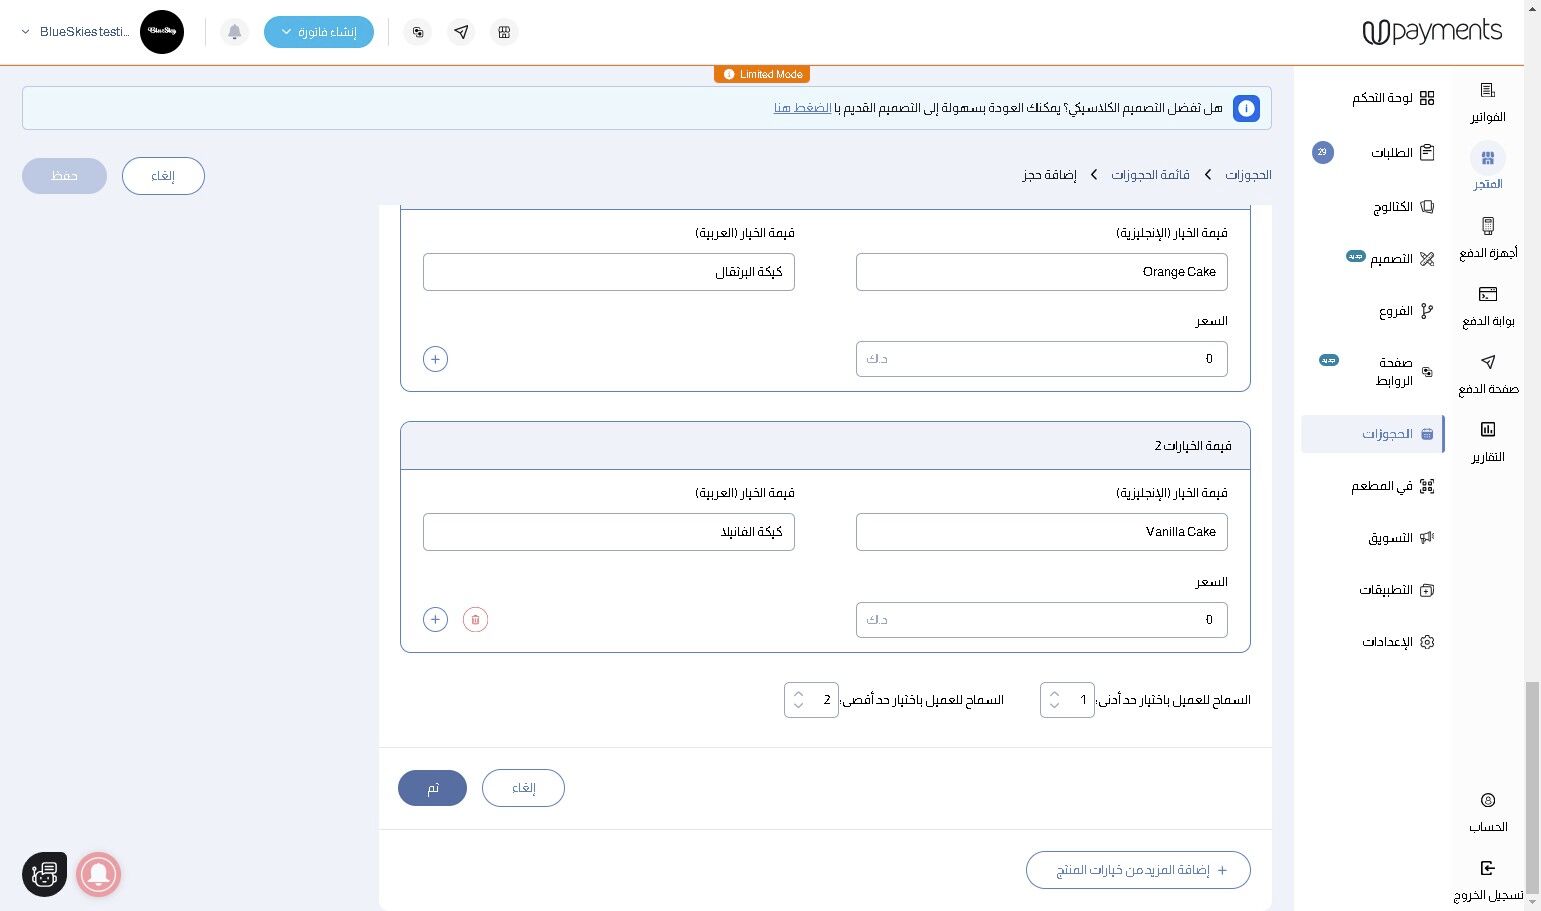Screen dimensions: 1541x911
Task: Open the grid apps icon in header
Action: (x=504, y=32)
